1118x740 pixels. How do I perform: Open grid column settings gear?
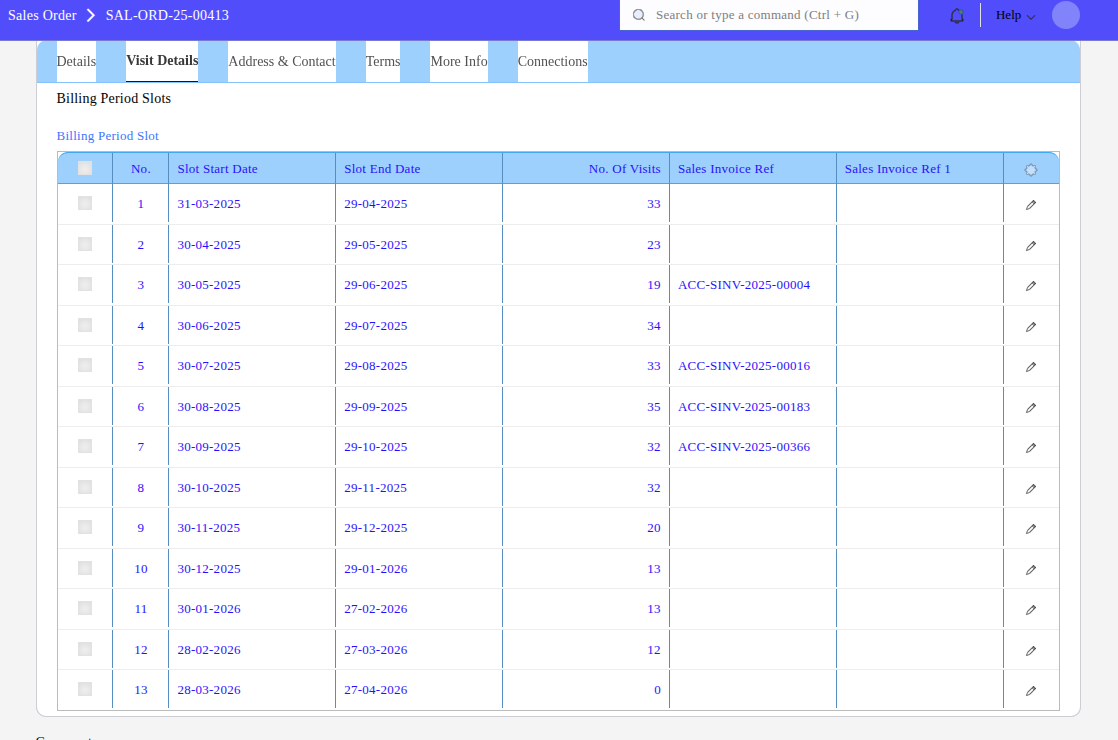1031,170
